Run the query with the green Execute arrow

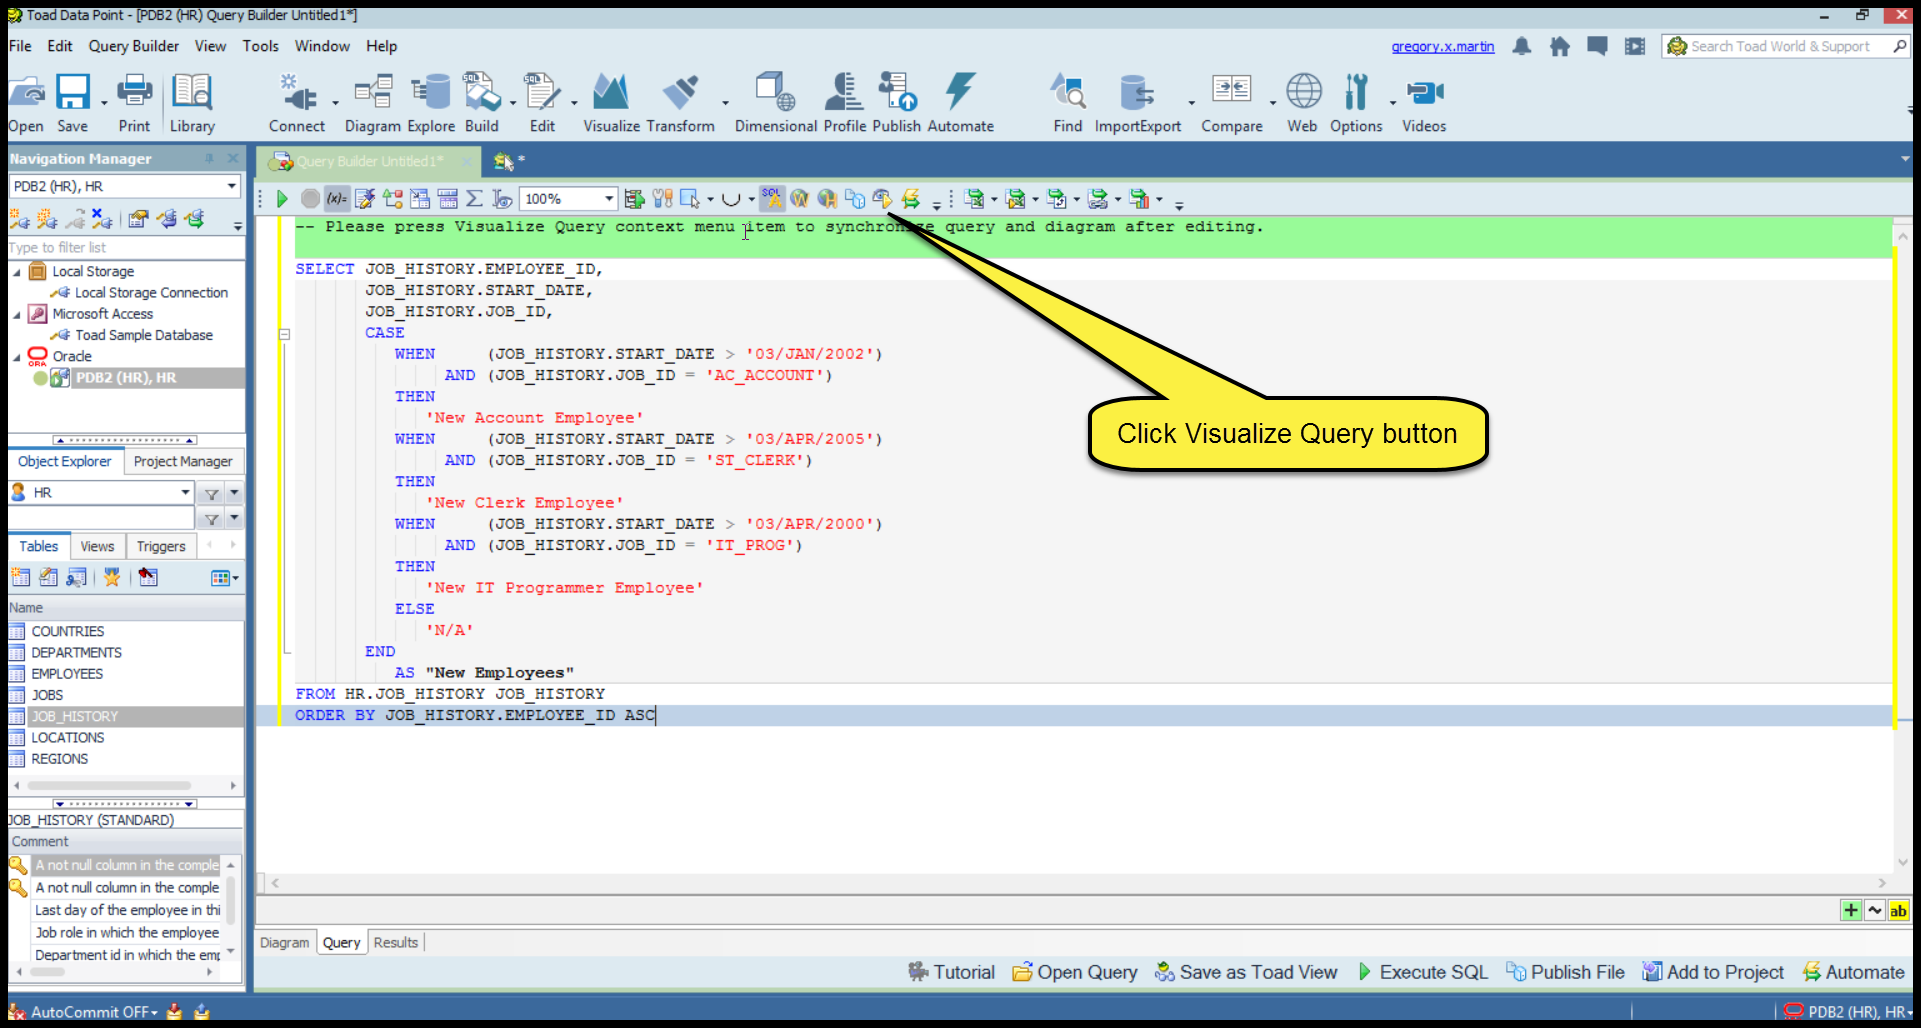282,199
